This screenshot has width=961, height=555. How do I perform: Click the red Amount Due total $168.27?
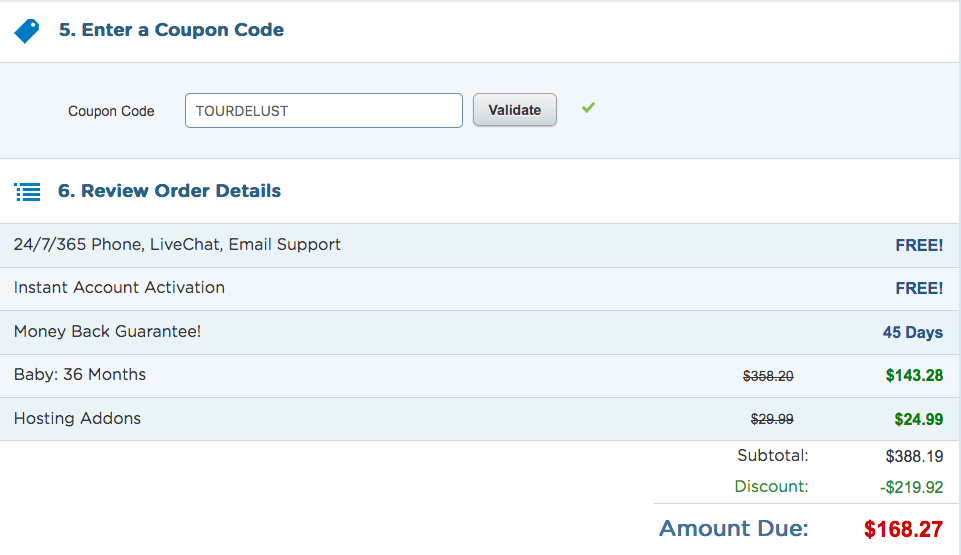[903, 529]
